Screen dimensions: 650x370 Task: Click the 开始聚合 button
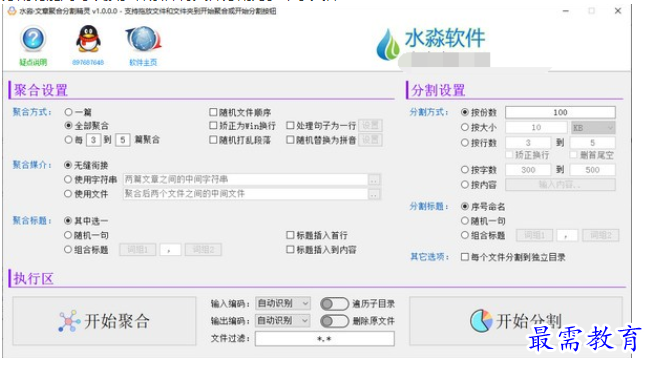(x=104, y=321)
